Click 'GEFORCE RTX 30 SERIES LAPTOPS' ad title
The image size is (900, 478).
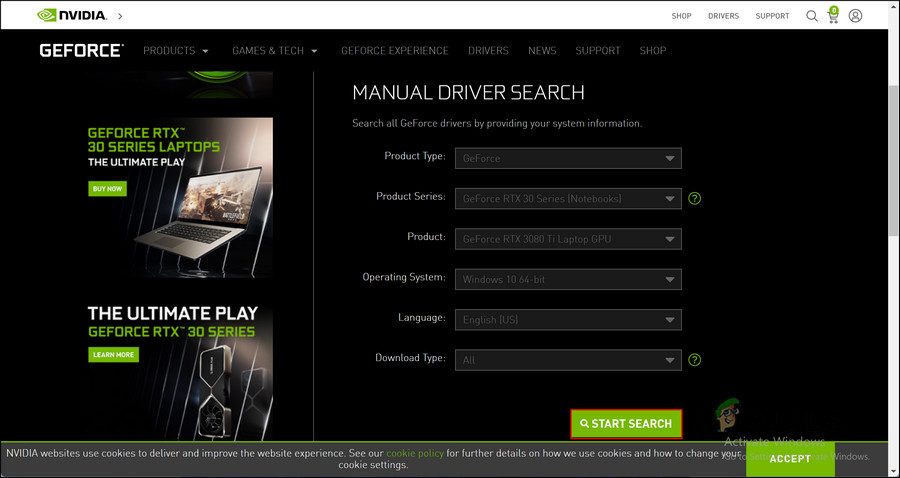tap(154, 139)
